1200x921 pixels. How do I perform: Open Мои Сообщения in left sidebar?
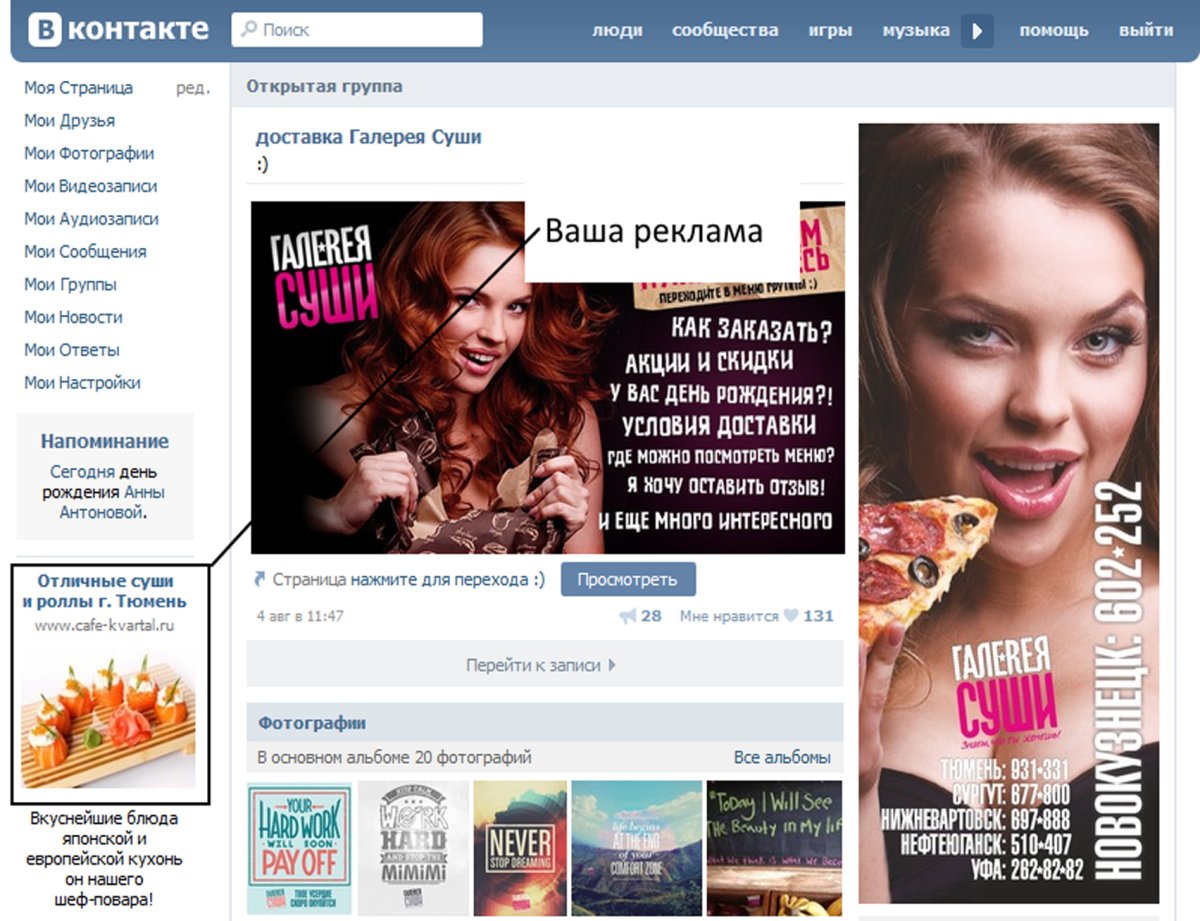85,252
